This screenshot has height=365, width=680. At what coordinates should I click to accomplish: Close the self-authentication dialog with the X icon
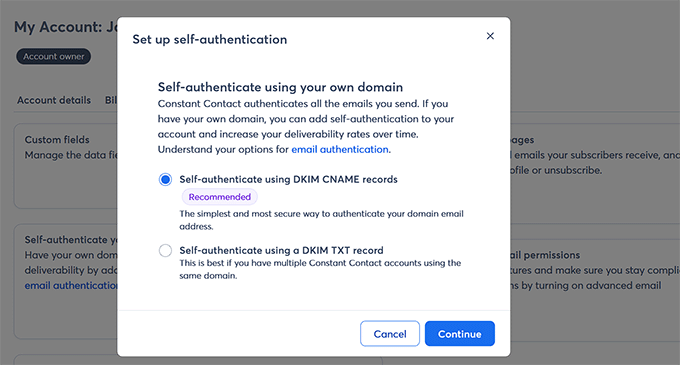click(x=490, y=36)
